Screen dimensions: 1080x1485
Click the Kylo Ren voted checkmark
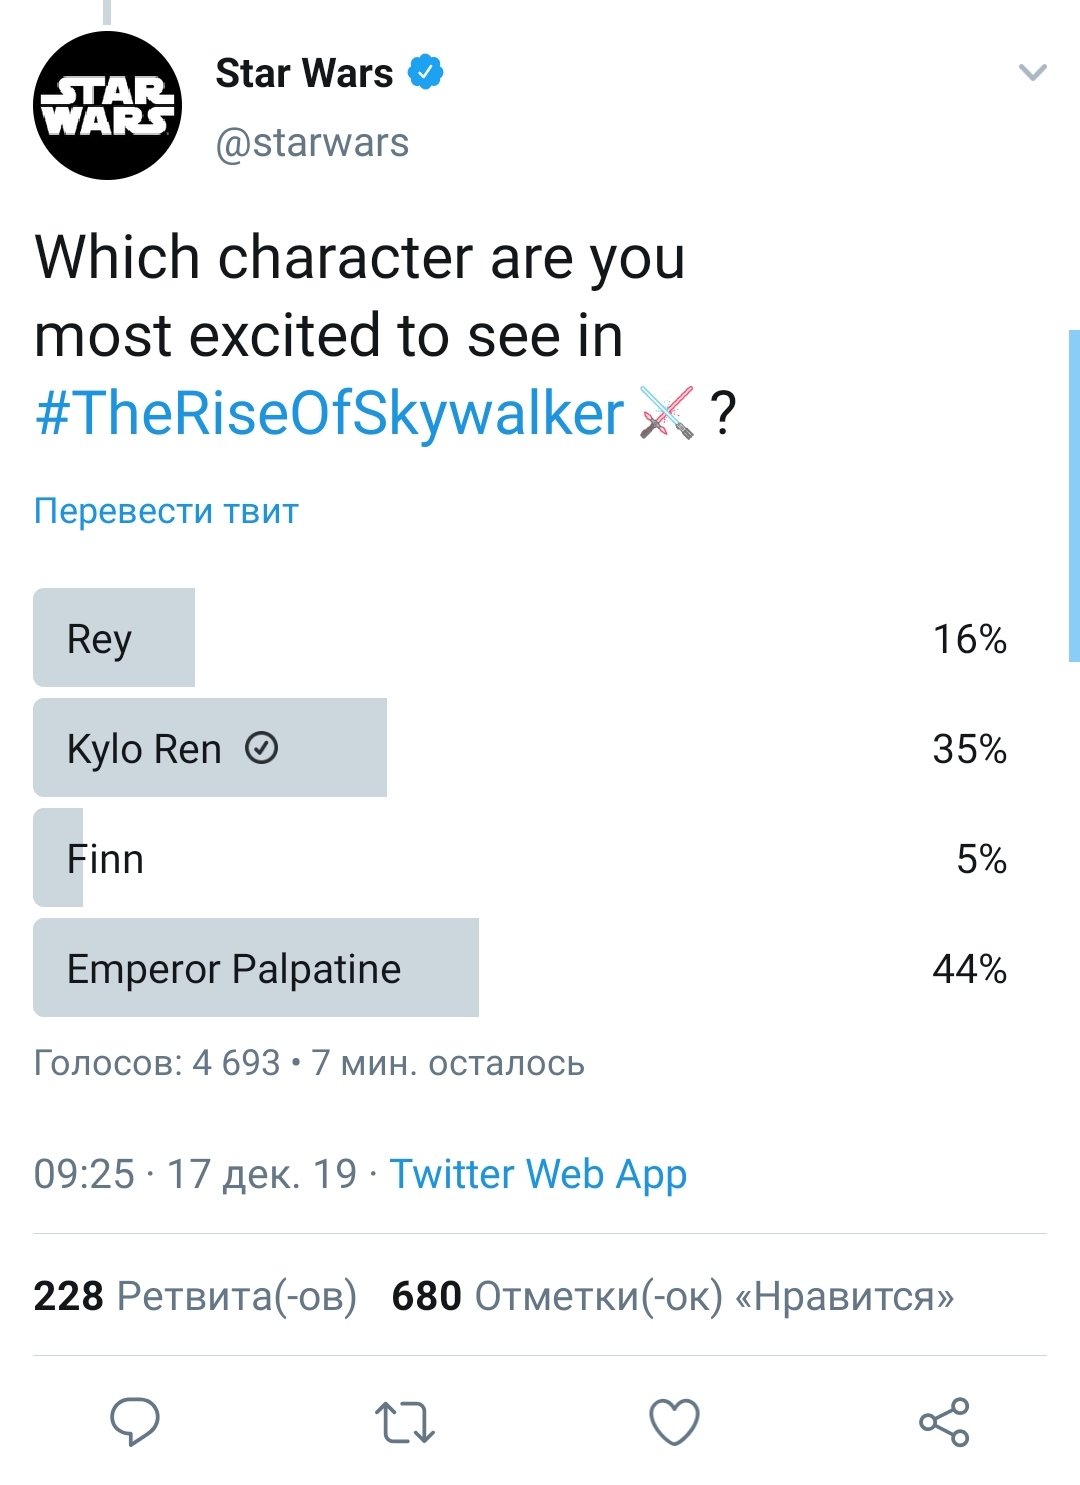click(x=262, y=747)
